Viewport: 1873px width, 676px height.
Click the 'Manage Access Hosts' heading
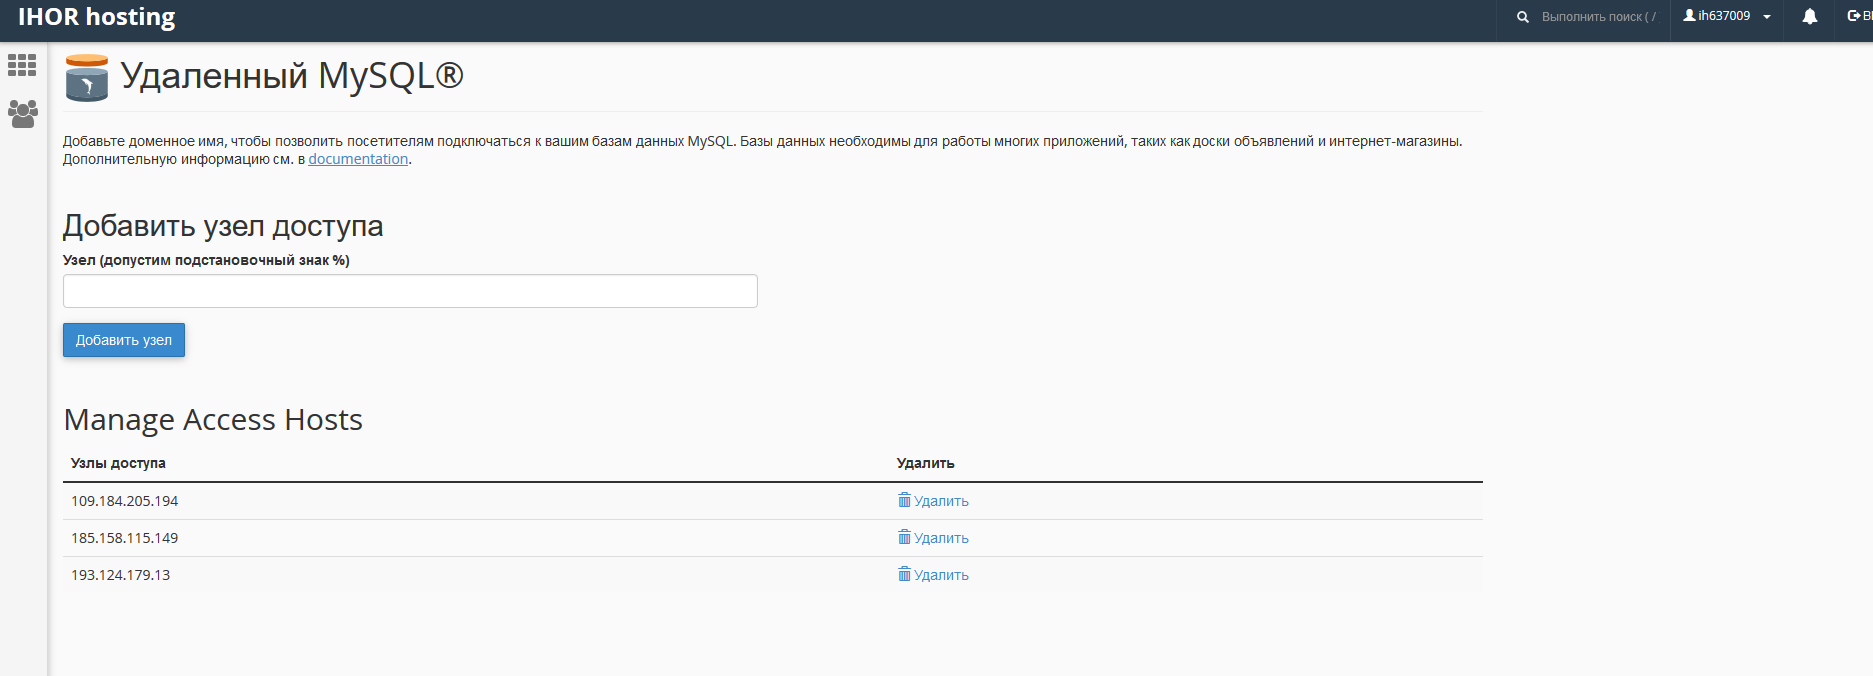(213, 420)
